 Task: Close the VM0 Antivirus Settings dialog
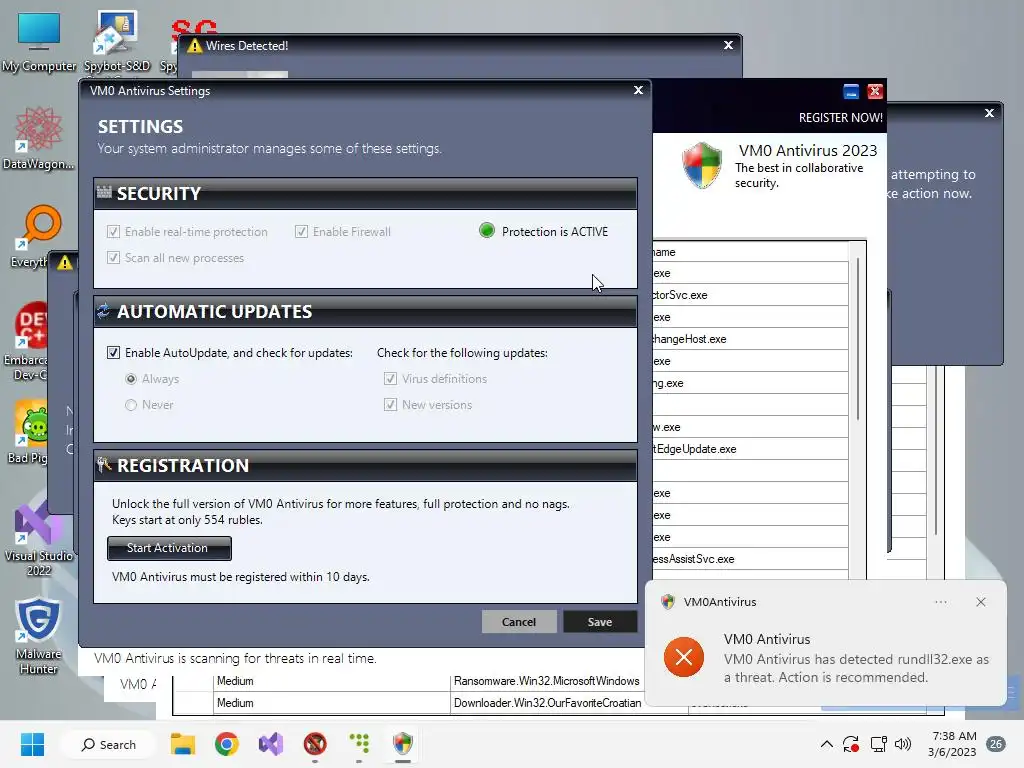[x=638, y=90]
